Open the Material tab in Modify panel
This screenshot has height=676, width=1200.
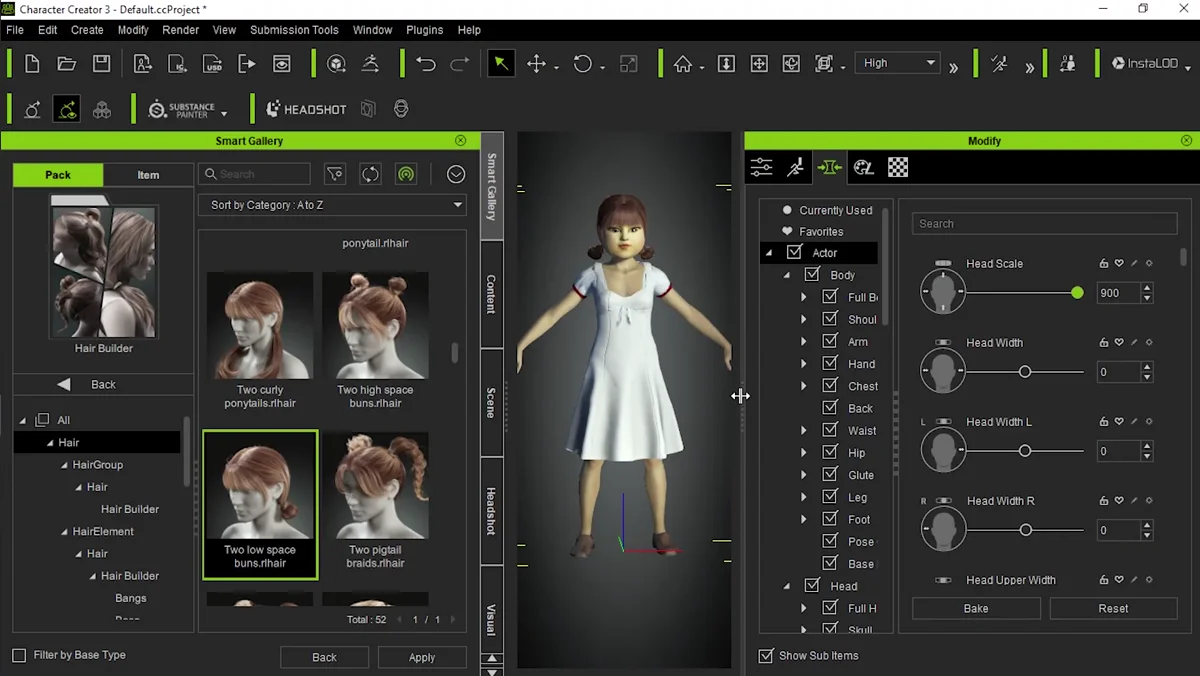point(864,168)
